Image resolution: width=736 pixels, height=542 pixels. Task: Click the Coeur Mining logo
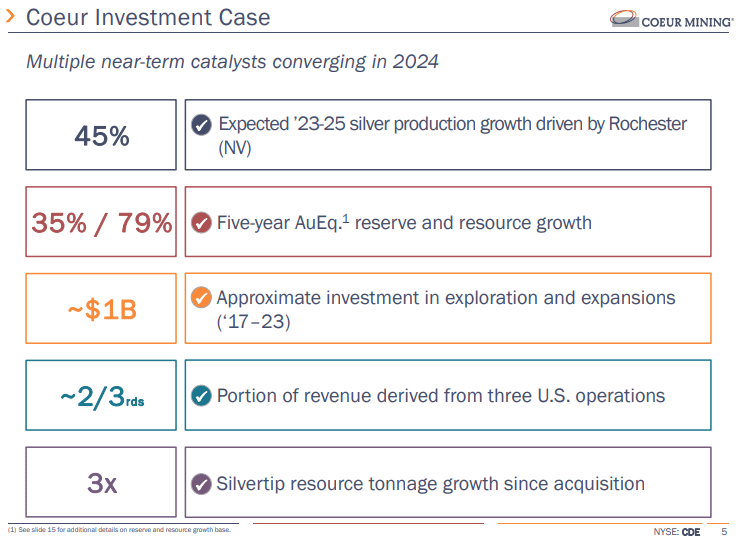(x=665, y=19)
